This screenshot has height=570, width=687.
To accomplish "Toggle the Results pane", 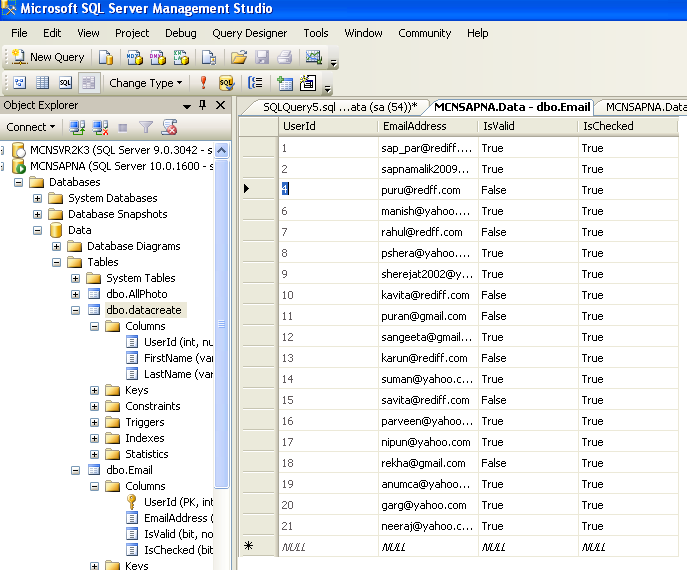I will tap(89, 83).
